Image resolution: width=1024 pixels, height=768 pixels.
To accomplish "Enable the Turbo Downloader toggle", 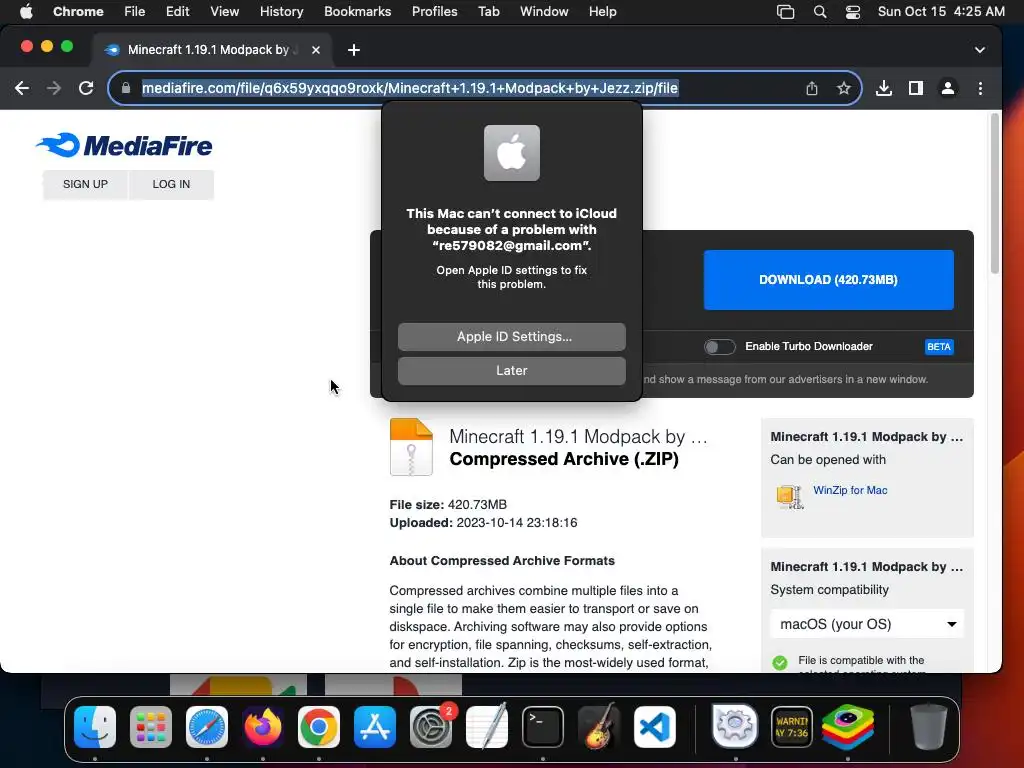I will pos(720,347).
